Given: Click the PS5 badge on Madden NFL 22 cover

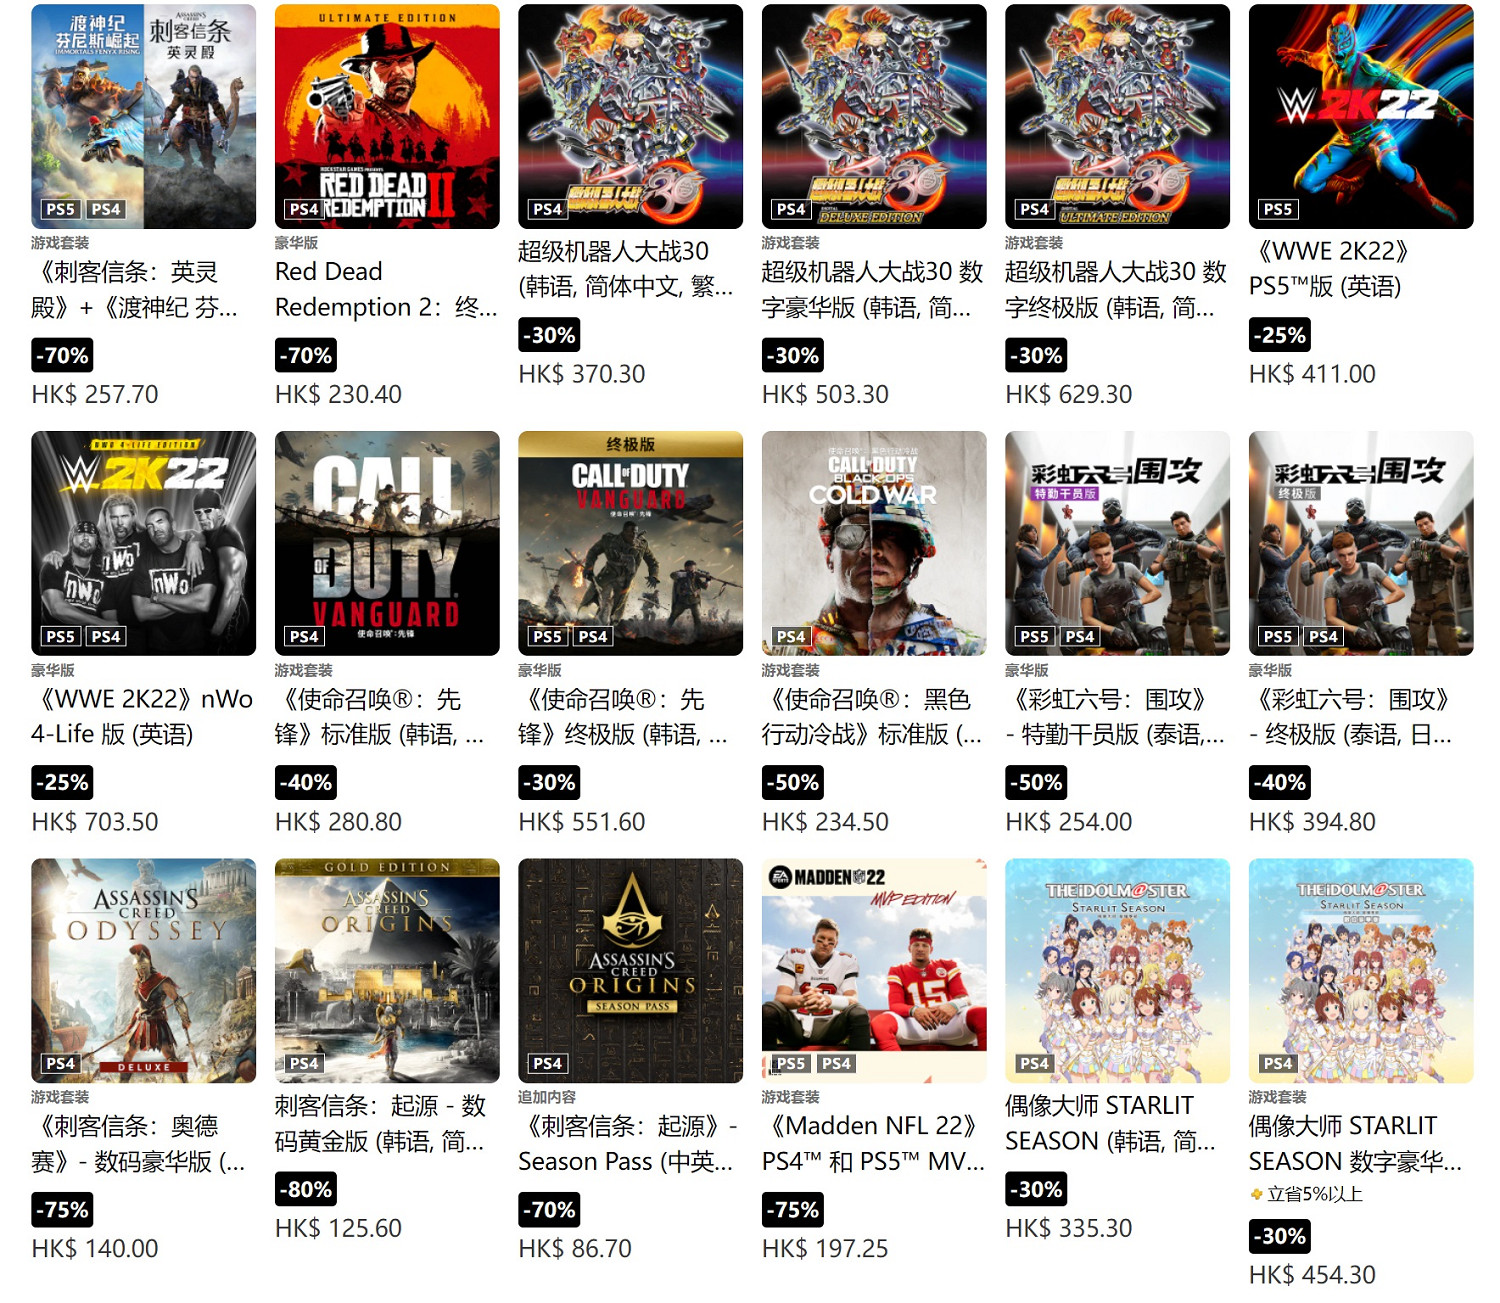Looking at the screenshot, I should coord(791,1063).
